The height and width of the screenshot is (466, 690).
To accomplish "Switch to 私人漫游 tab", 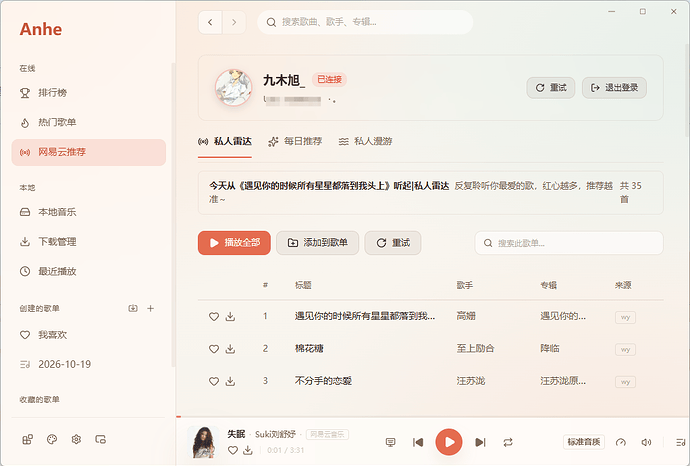I will (x=365, y=141).
